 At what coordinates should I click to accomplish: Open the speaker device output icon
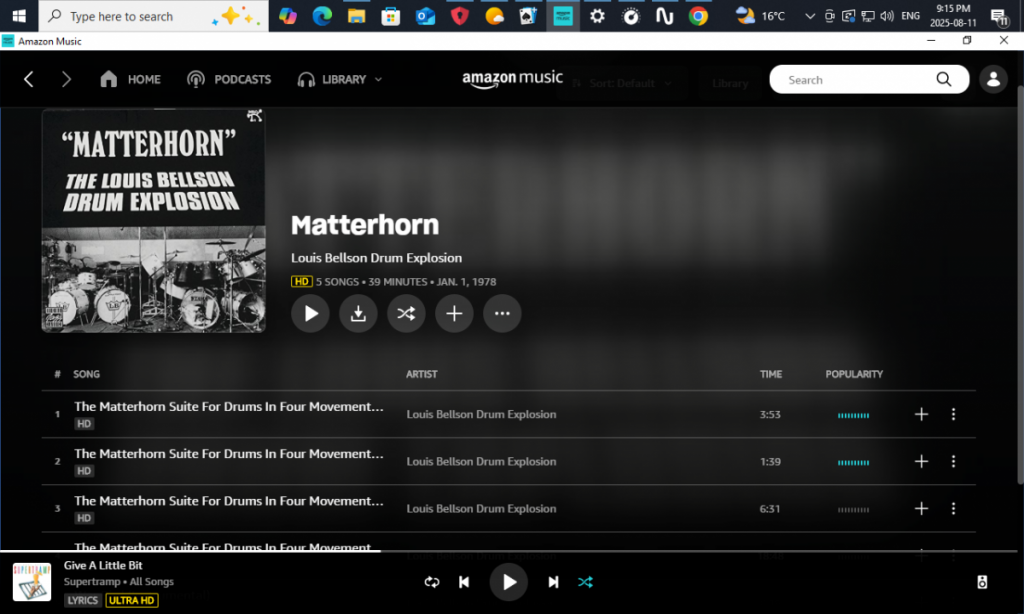click(x=982, y=582)
